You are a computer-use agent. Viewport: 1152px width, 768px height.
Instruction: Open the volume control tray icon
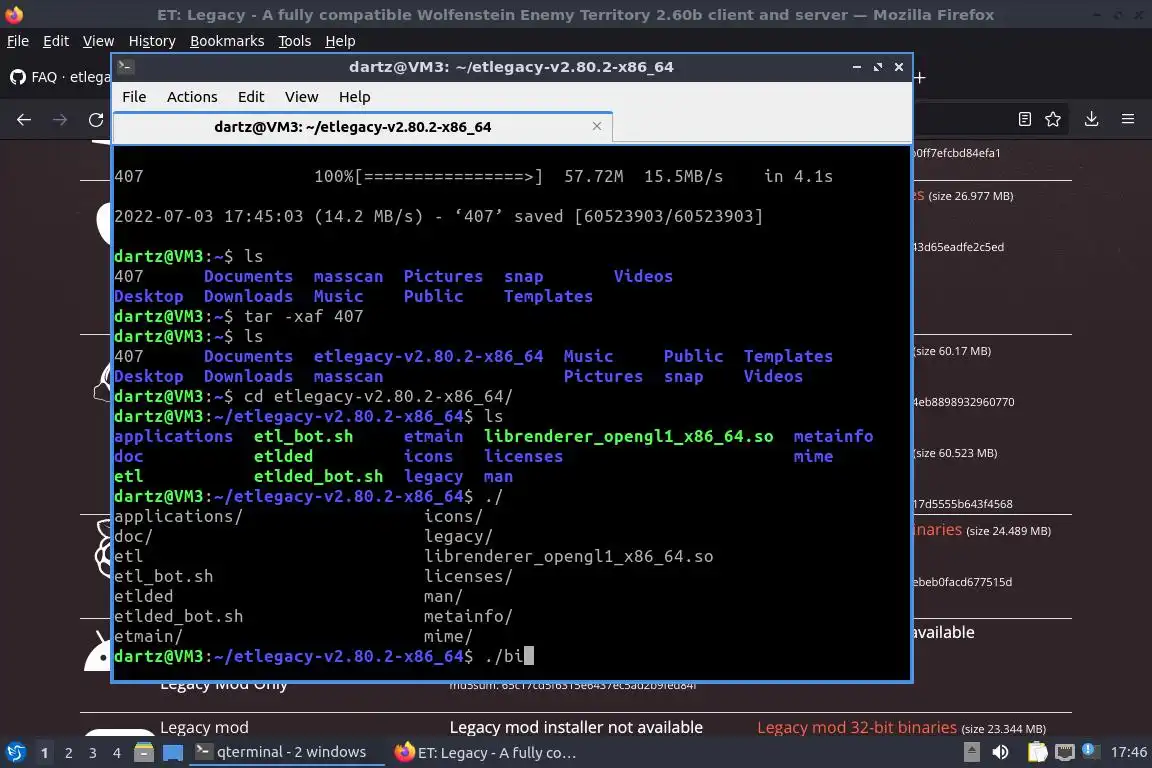1000,752
